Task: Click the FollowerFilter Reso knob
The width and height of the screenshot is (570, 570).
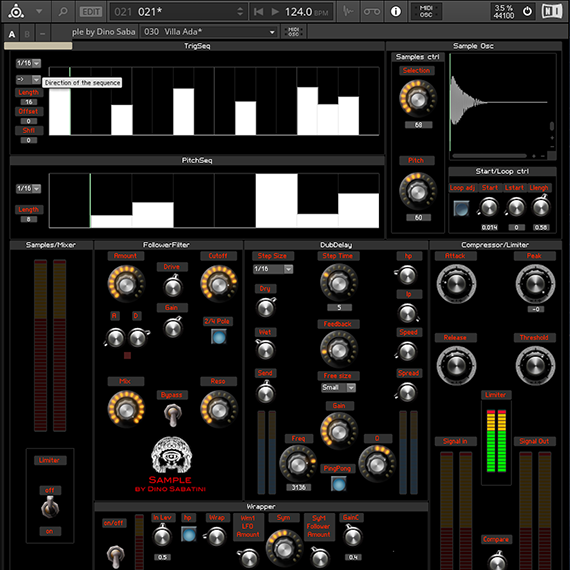Action: coord(218,409)
